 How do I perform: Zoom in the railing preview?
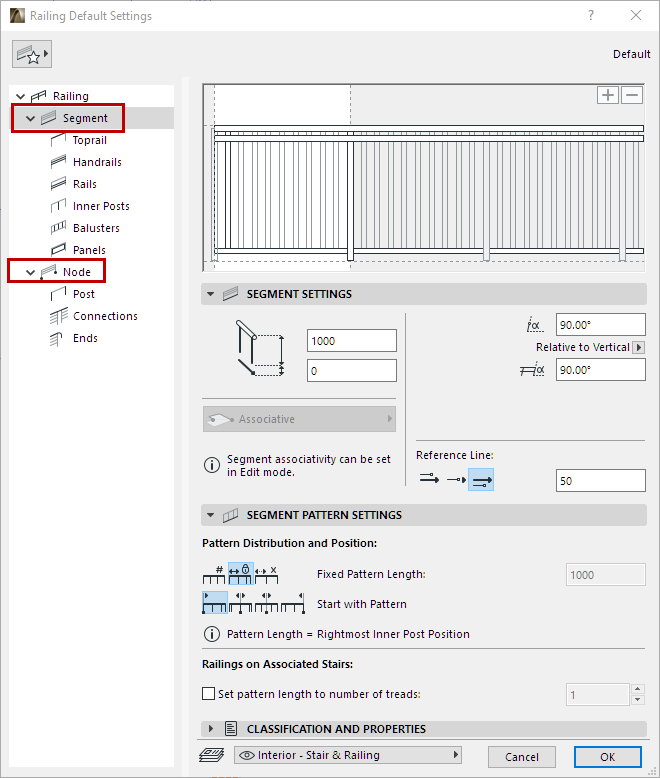(x=607, y=95)
